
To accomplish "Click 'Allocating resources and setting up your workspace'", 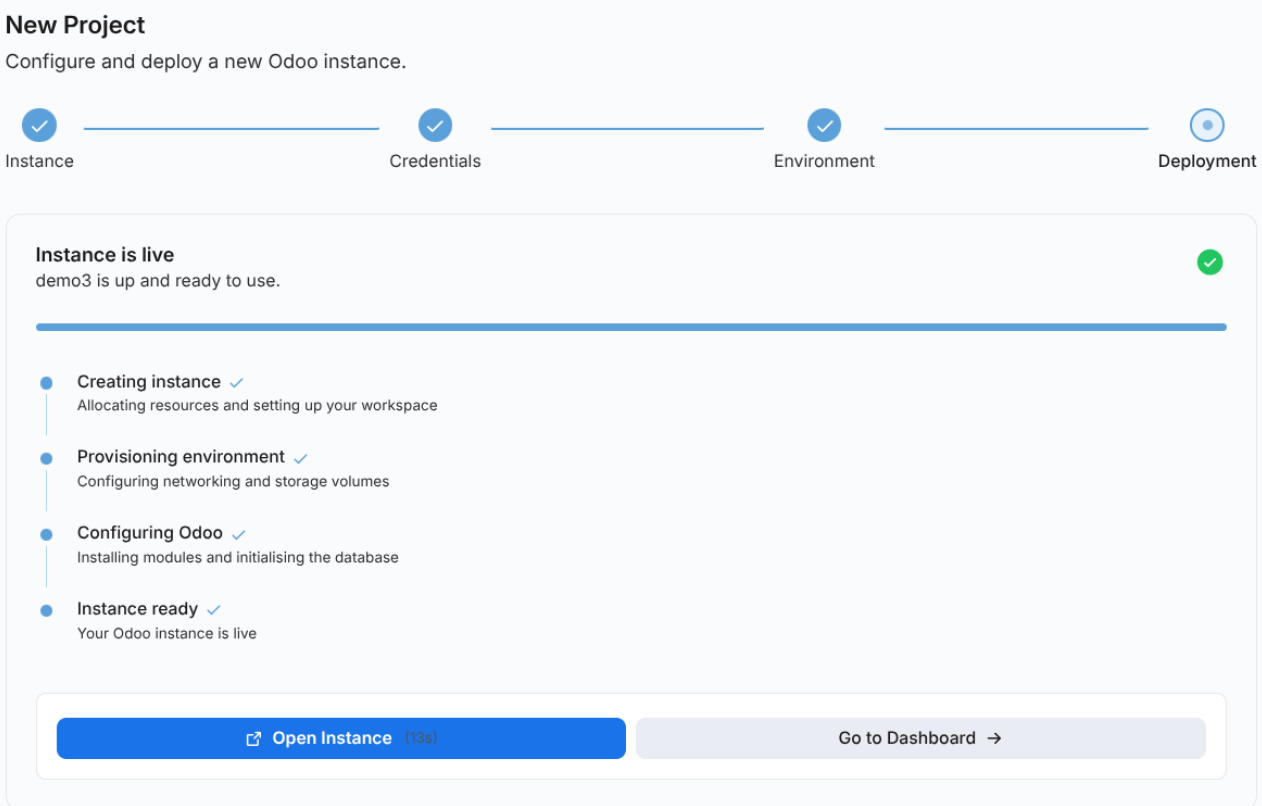I will pos(257,406).
